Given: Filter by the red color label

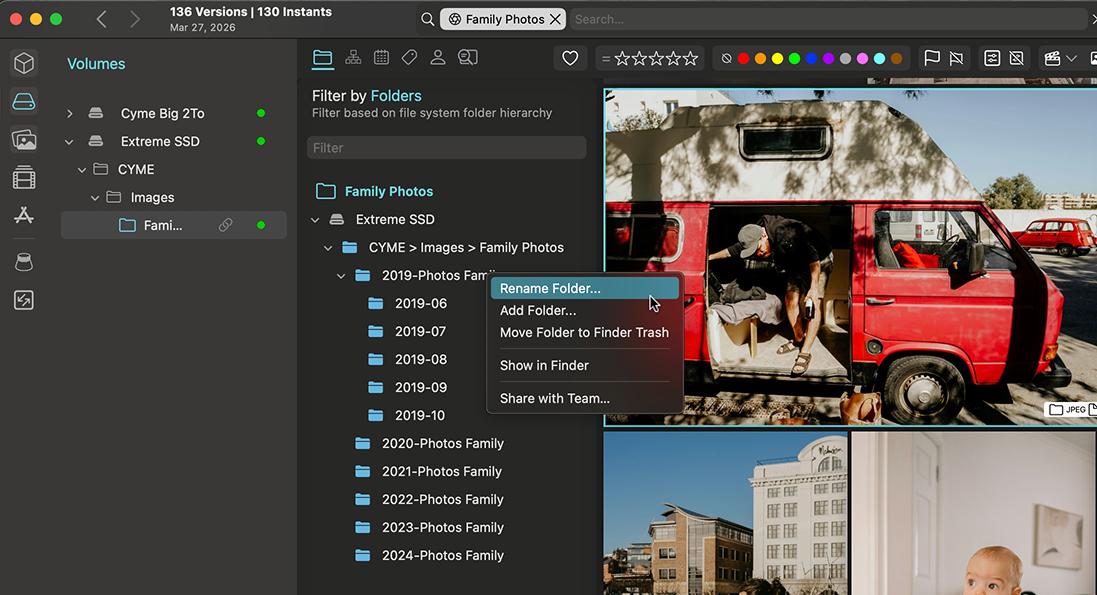Looking at the screenshot, I should click(x=743, y=59).
